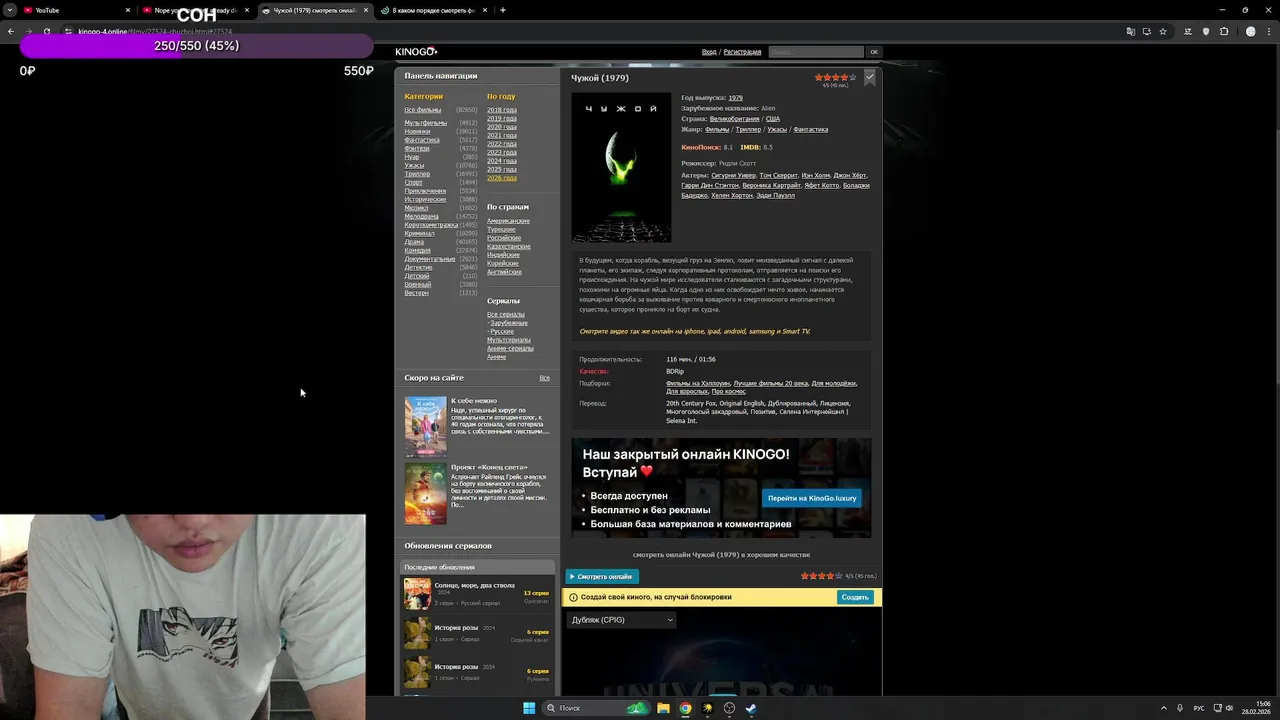Viewport: 1280px width, 720px height.
Task: Open the Дубляж (СРIG) voiceover dropdown
Action: pos(622,620)
